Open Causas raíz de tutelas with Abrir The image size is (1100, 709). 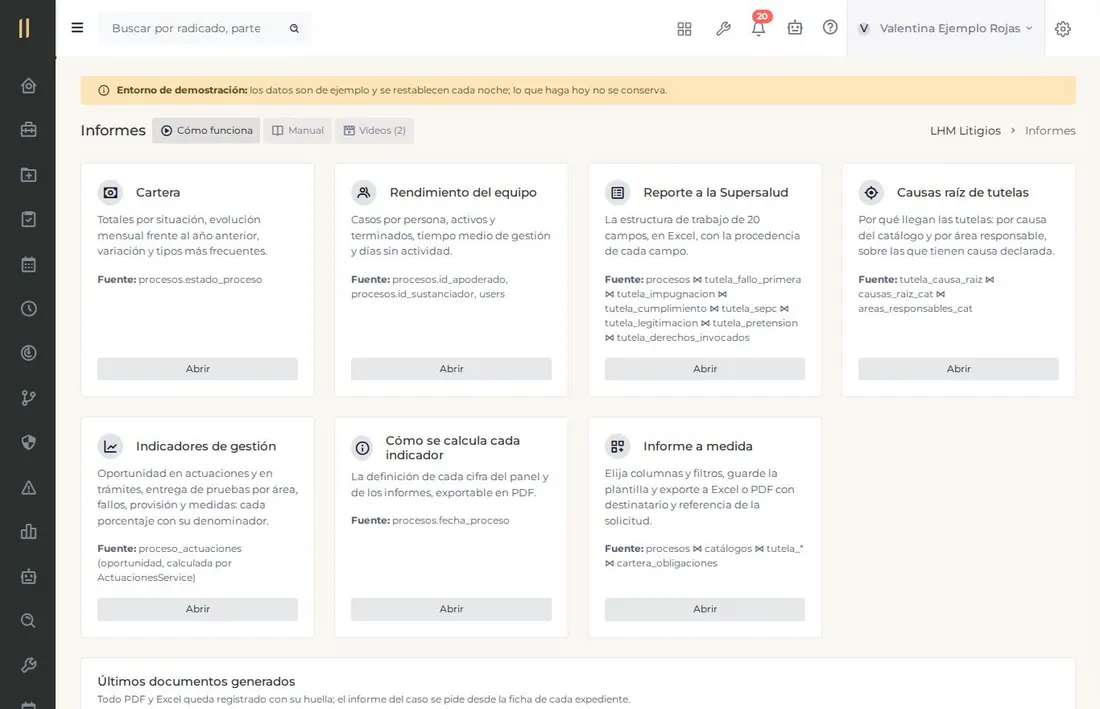pyautogui.click(x=958, y=369)
